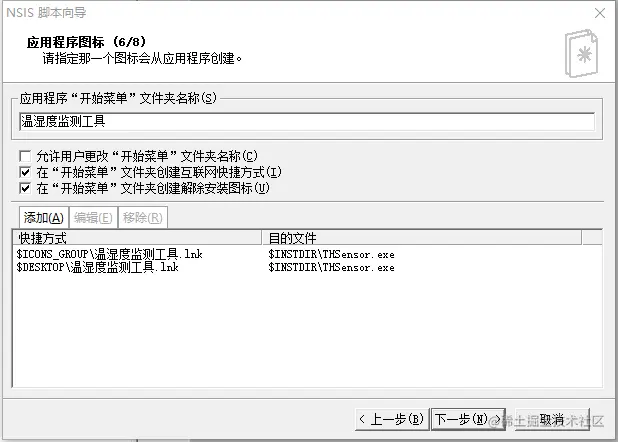Click the 添加(A) add shortcut button

(44, 217)
